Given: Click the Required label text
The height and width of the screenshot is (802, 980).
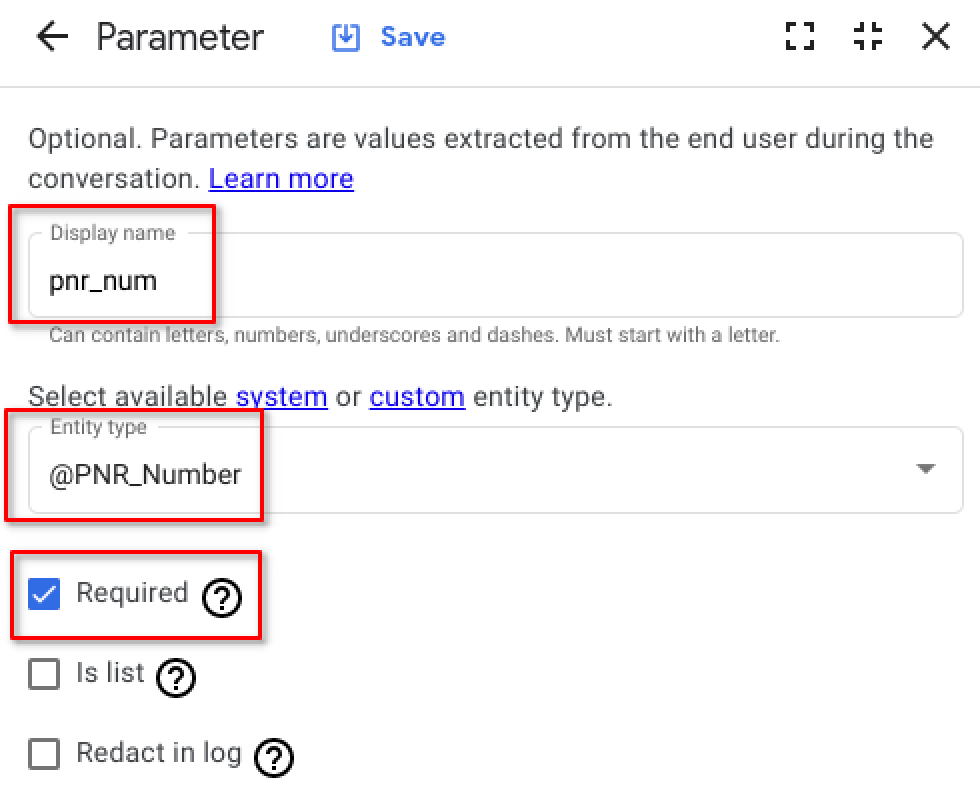Looking at the screenshot, I should coord(132,593).
